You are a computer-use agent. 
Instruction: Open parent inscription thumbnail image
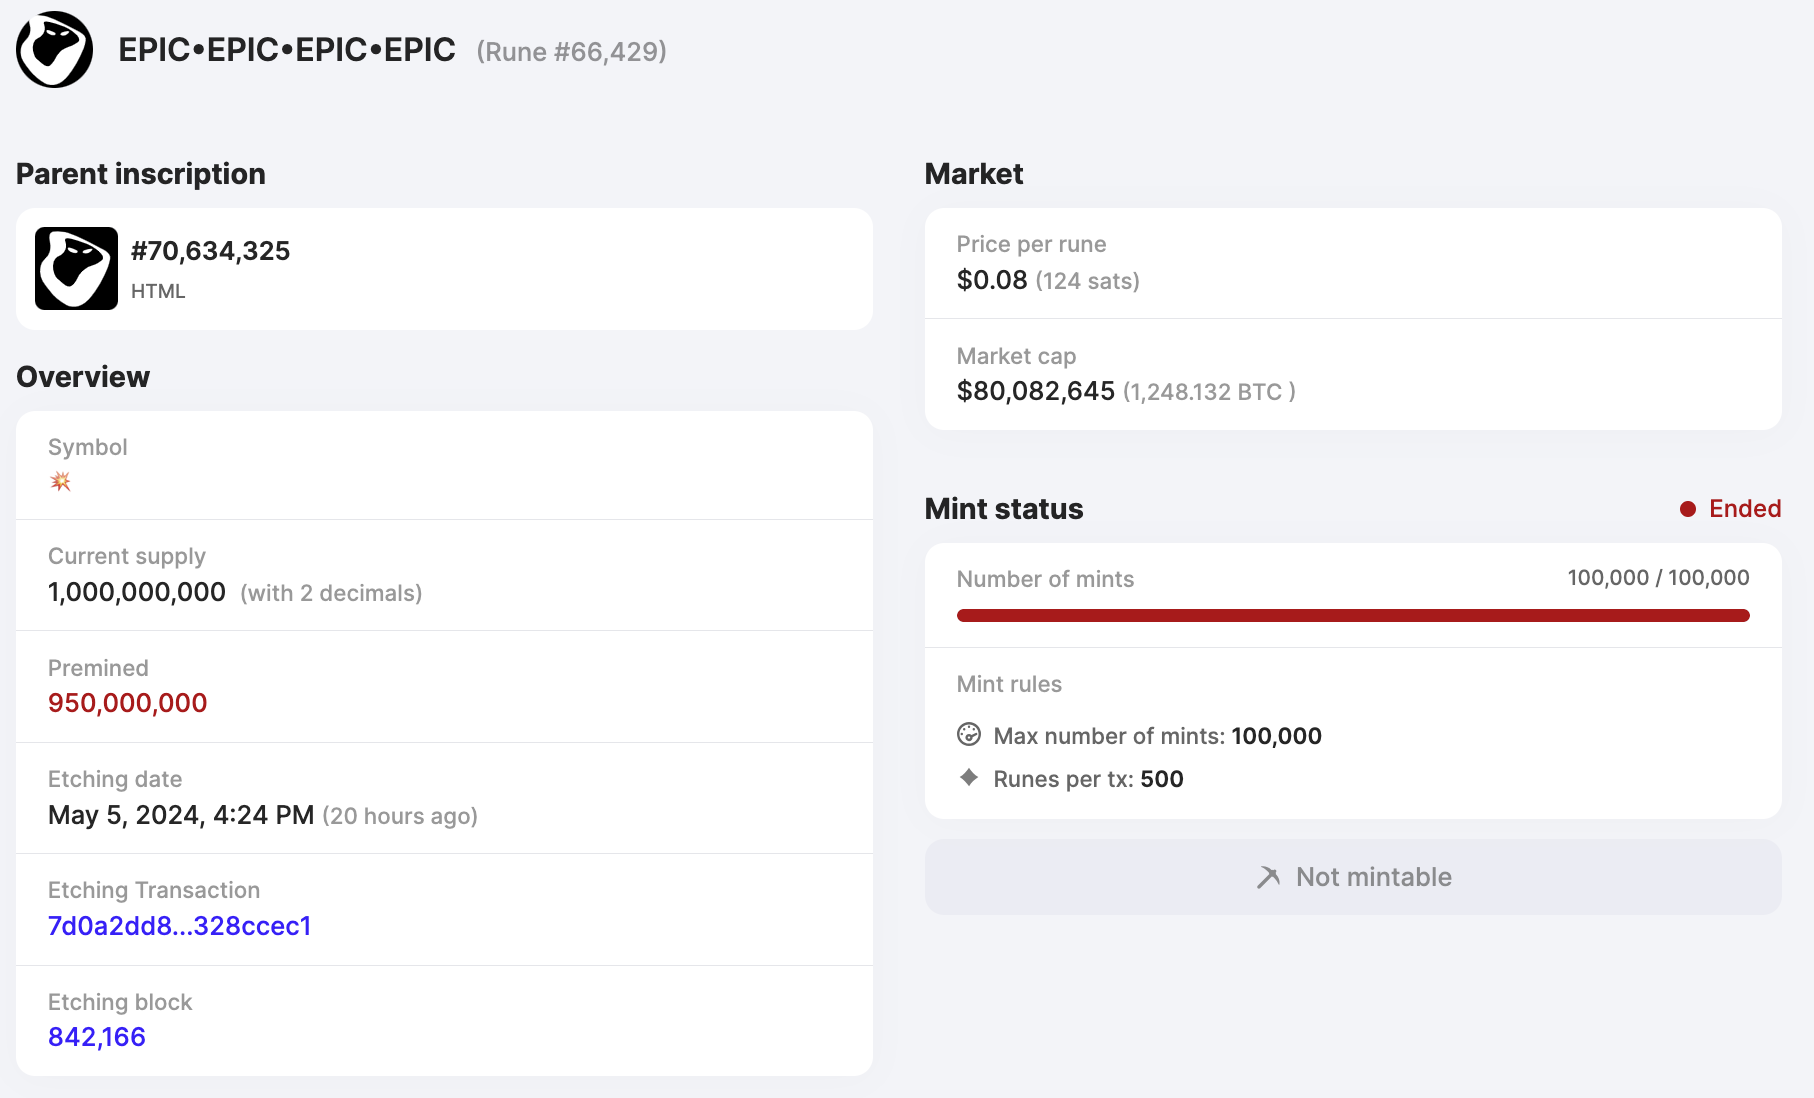(x=76, y=268)
